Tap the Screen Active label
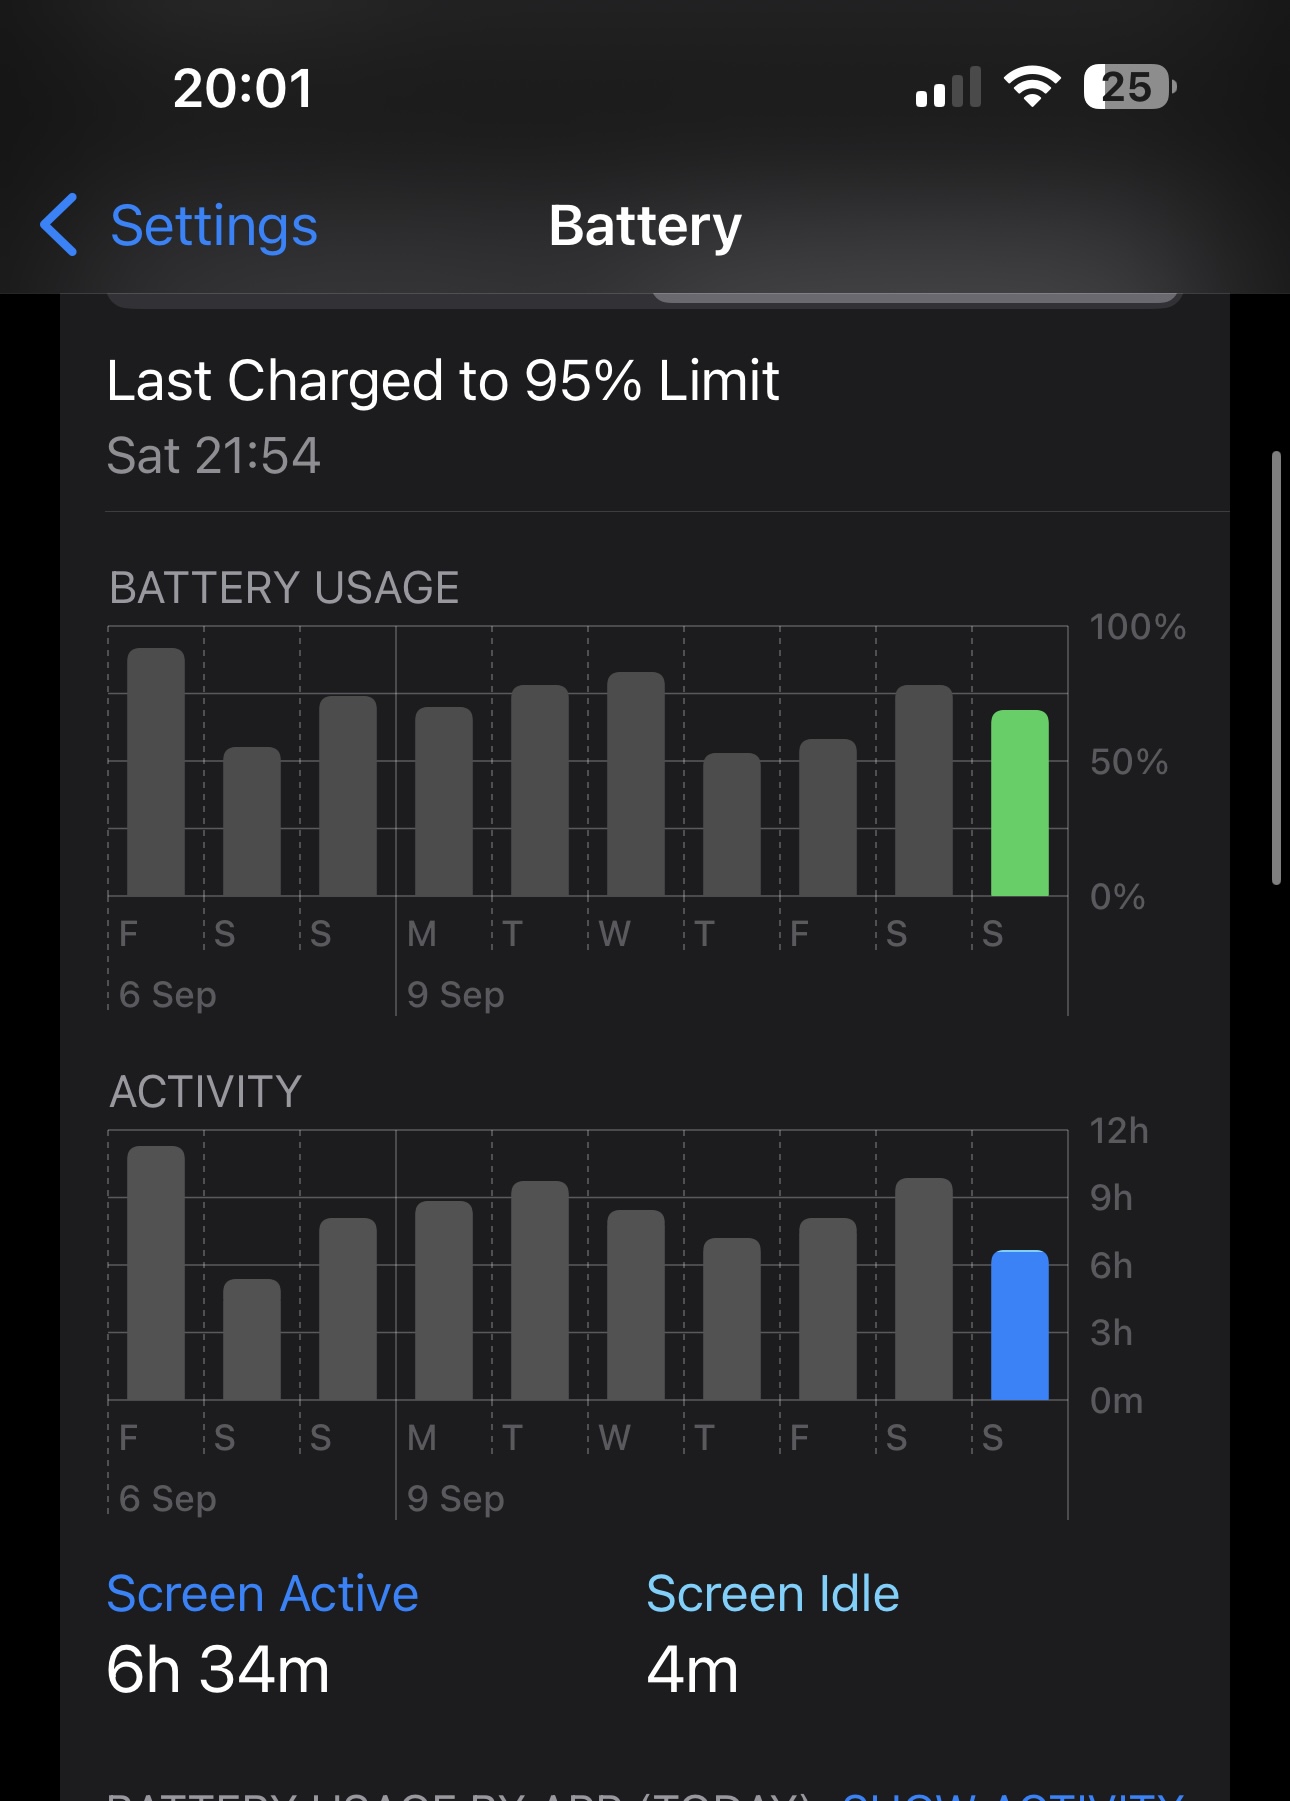1290x1801 pixels. pyautogui.click(x=262, y=1593)
